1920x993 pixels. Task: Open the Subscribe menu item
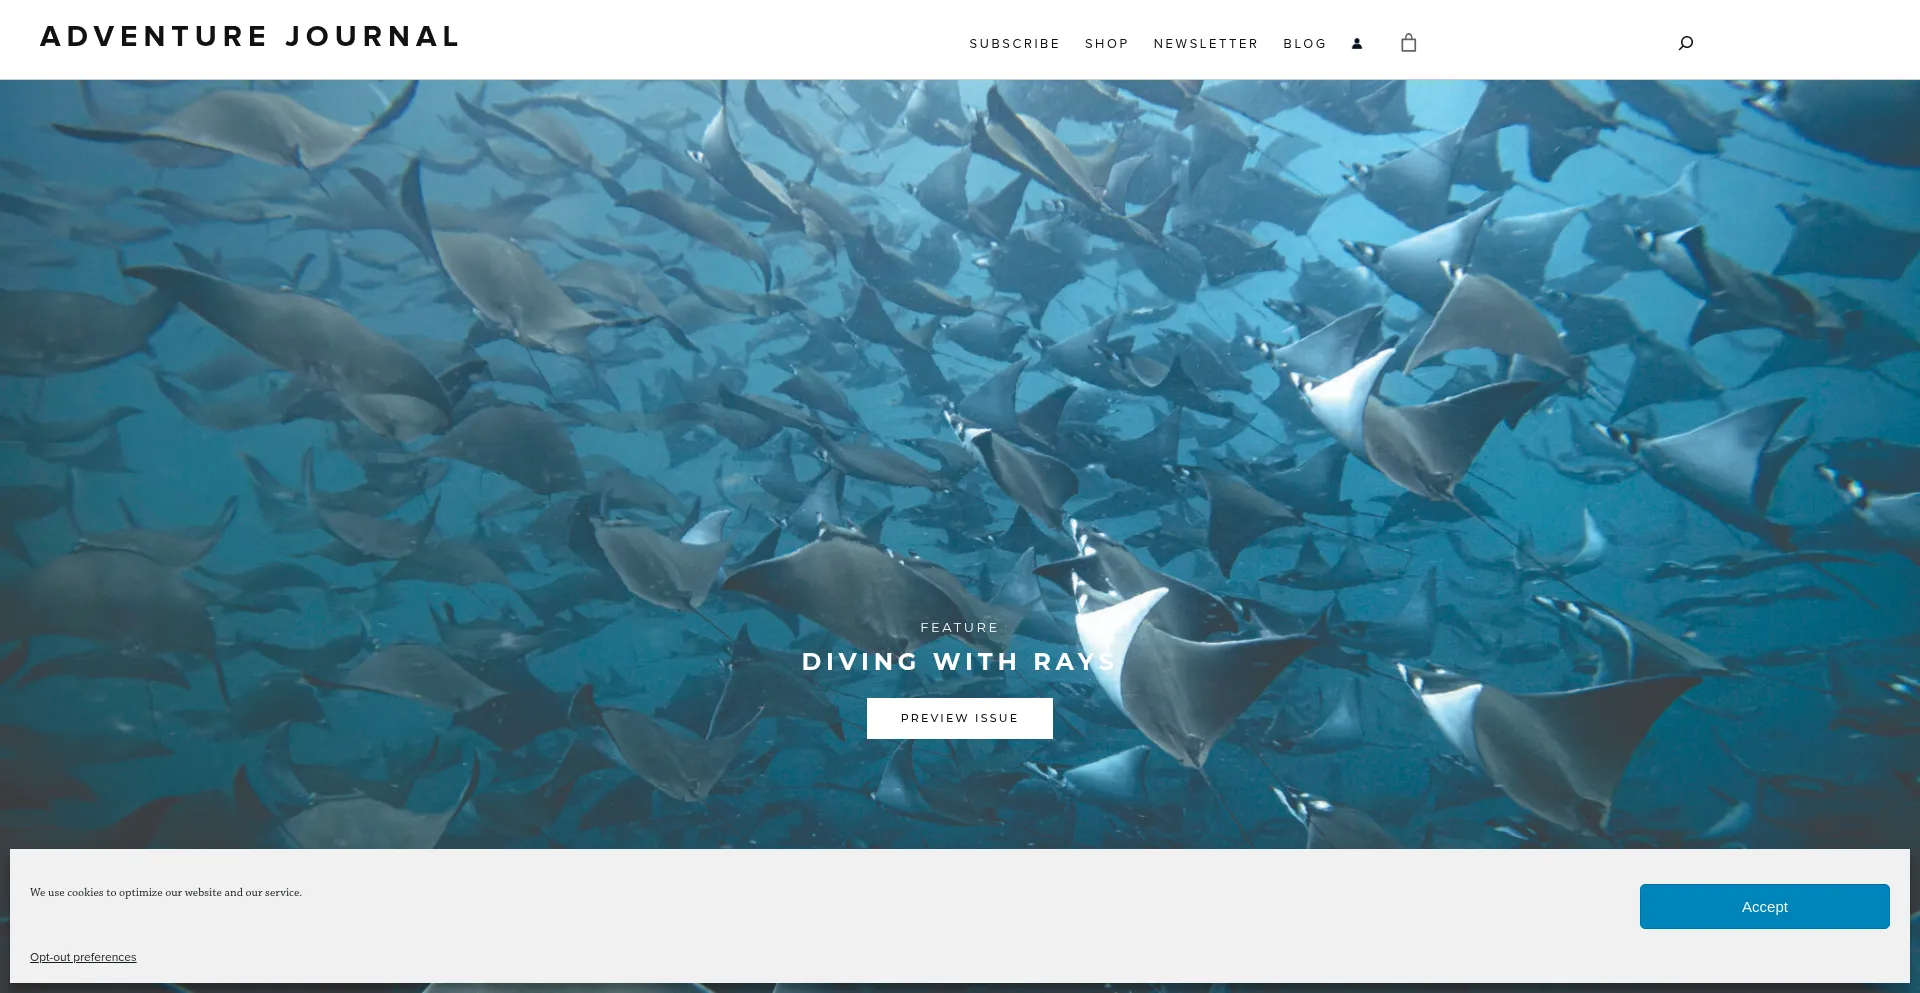pos(1014,44)
